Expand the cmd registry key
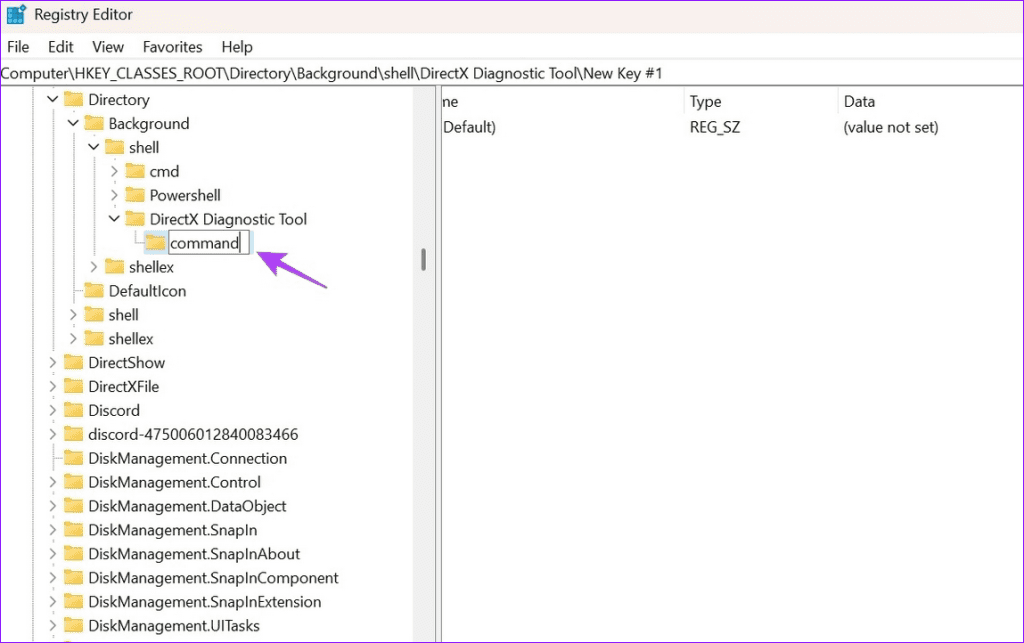Screen dimensions: 1024x643 tap(114, 171)
